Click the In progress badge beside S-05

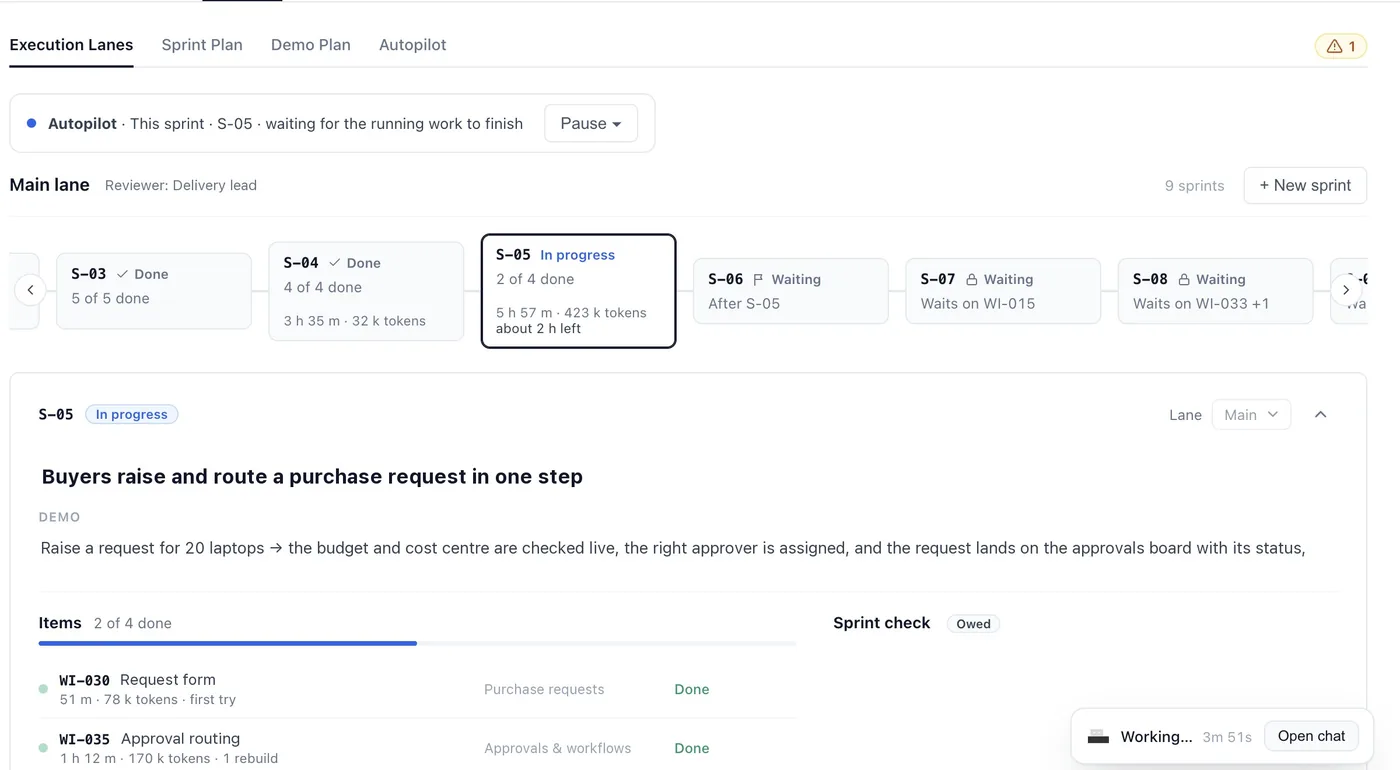[131, 415]
